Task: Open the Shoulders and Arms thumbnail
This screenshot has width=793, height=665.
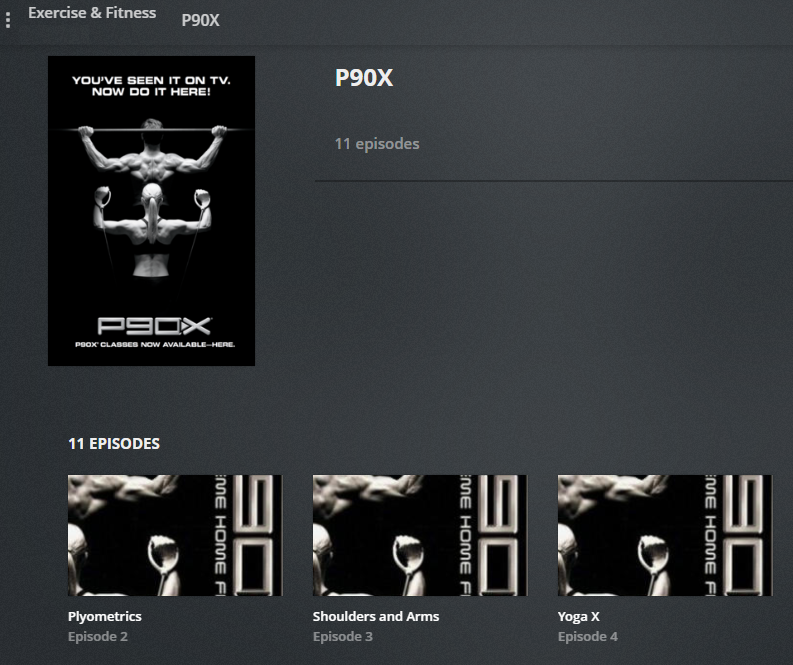Action: click(x=420, y=535)
